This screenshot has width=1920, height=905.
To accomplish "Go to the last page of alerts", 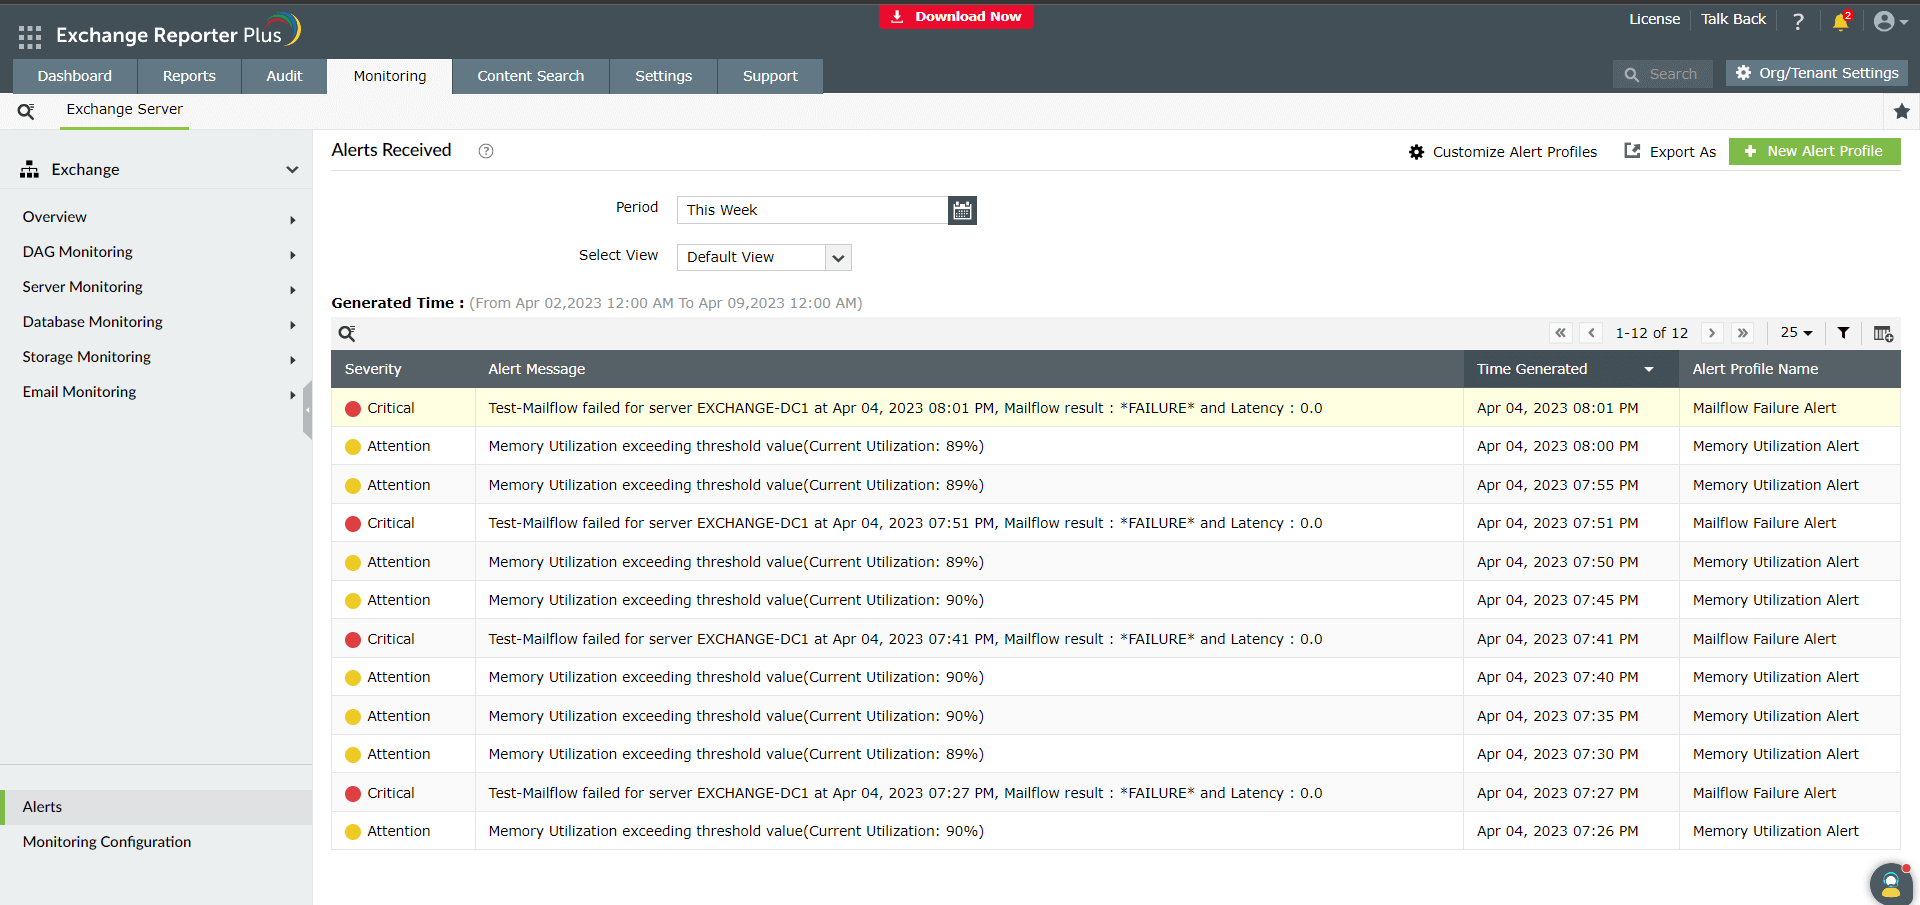I will (1743, 333).
